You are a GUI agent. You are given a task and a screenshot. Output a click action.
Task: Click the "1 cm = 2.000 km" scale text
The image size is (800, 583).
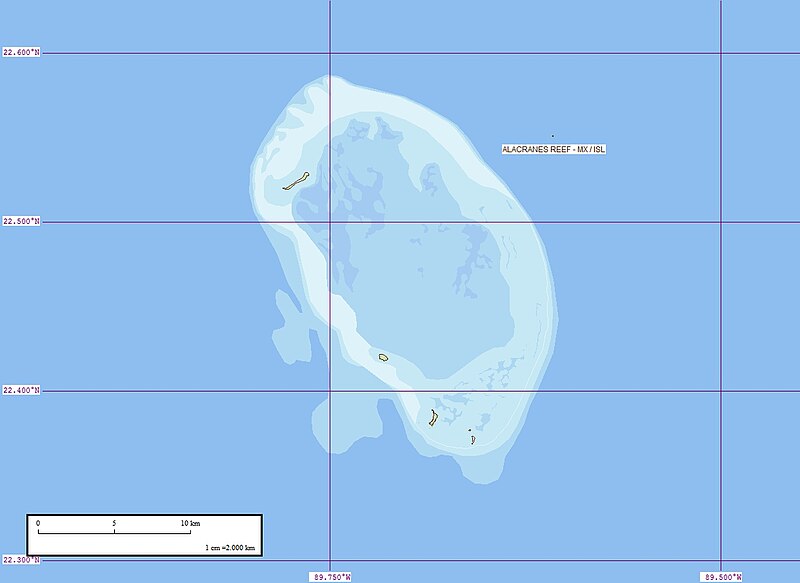pyautogui.click(x=230, y=548)
